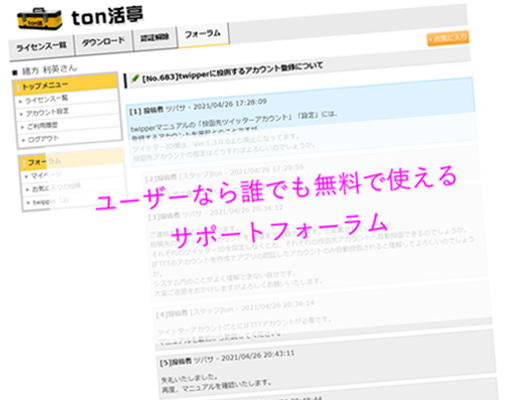Open the 認証解除 tab
This screenshot has height=400, width=515.
[155, 38]
